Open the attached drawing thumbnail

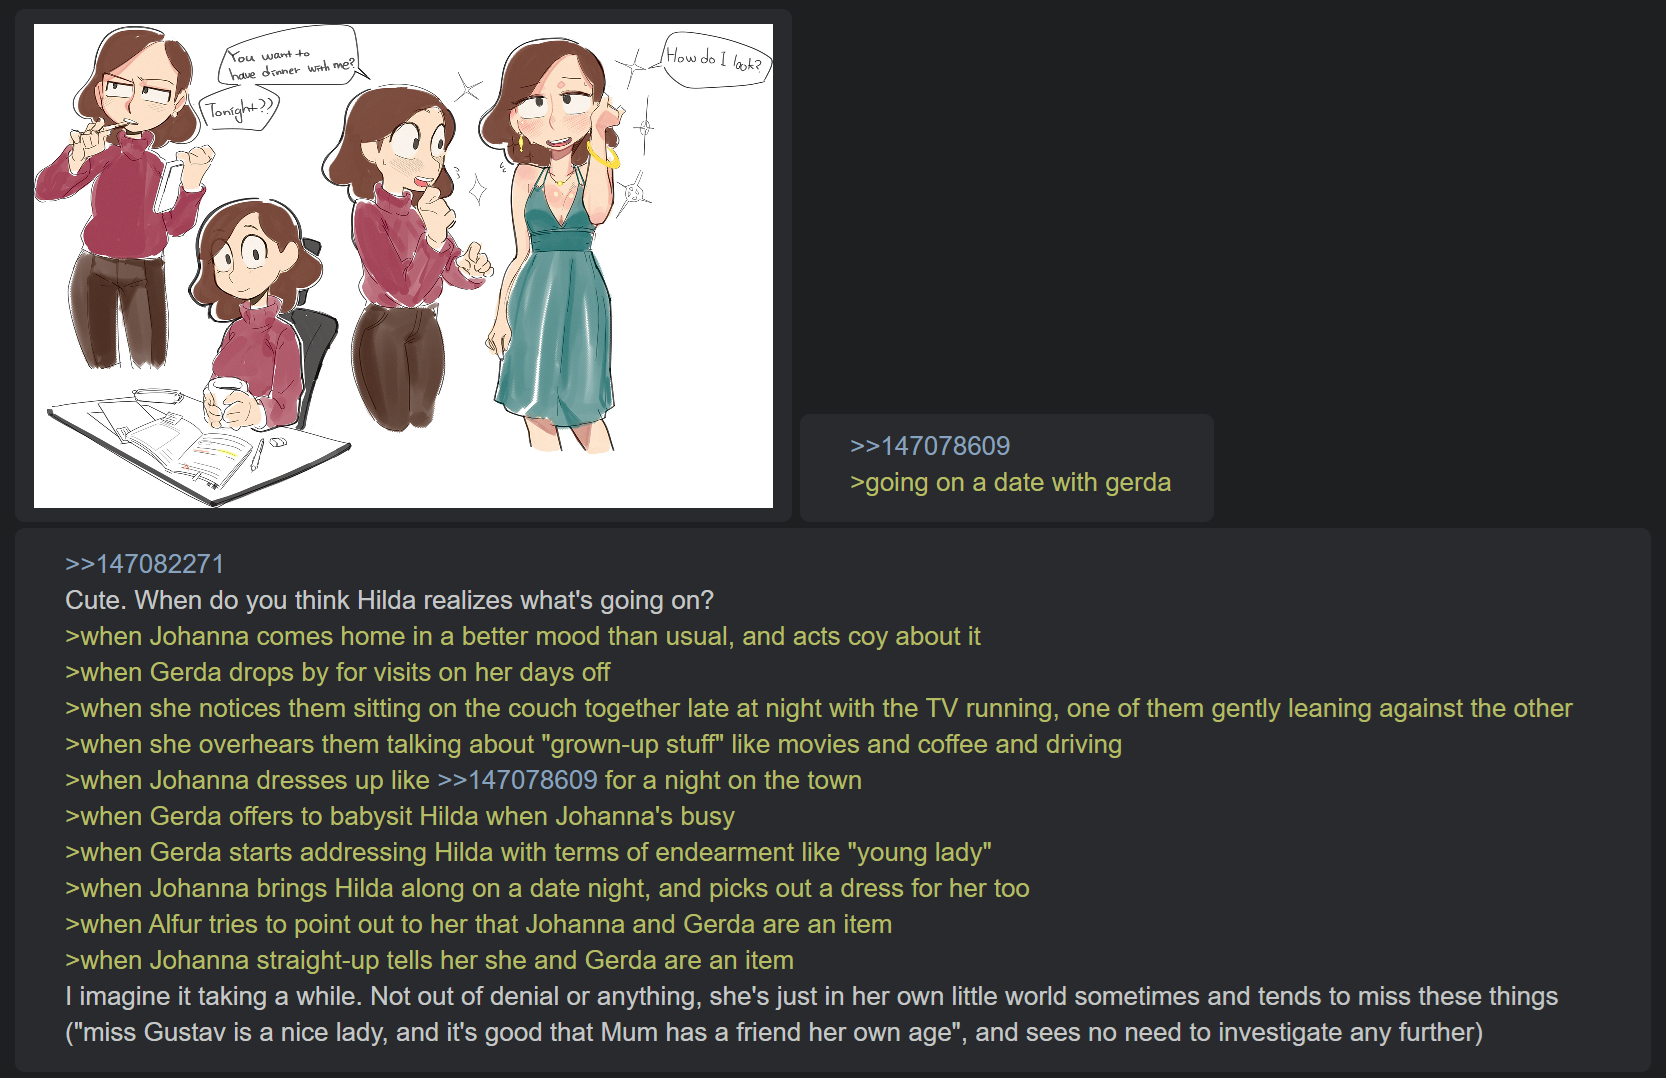click(x=403, y=266)
